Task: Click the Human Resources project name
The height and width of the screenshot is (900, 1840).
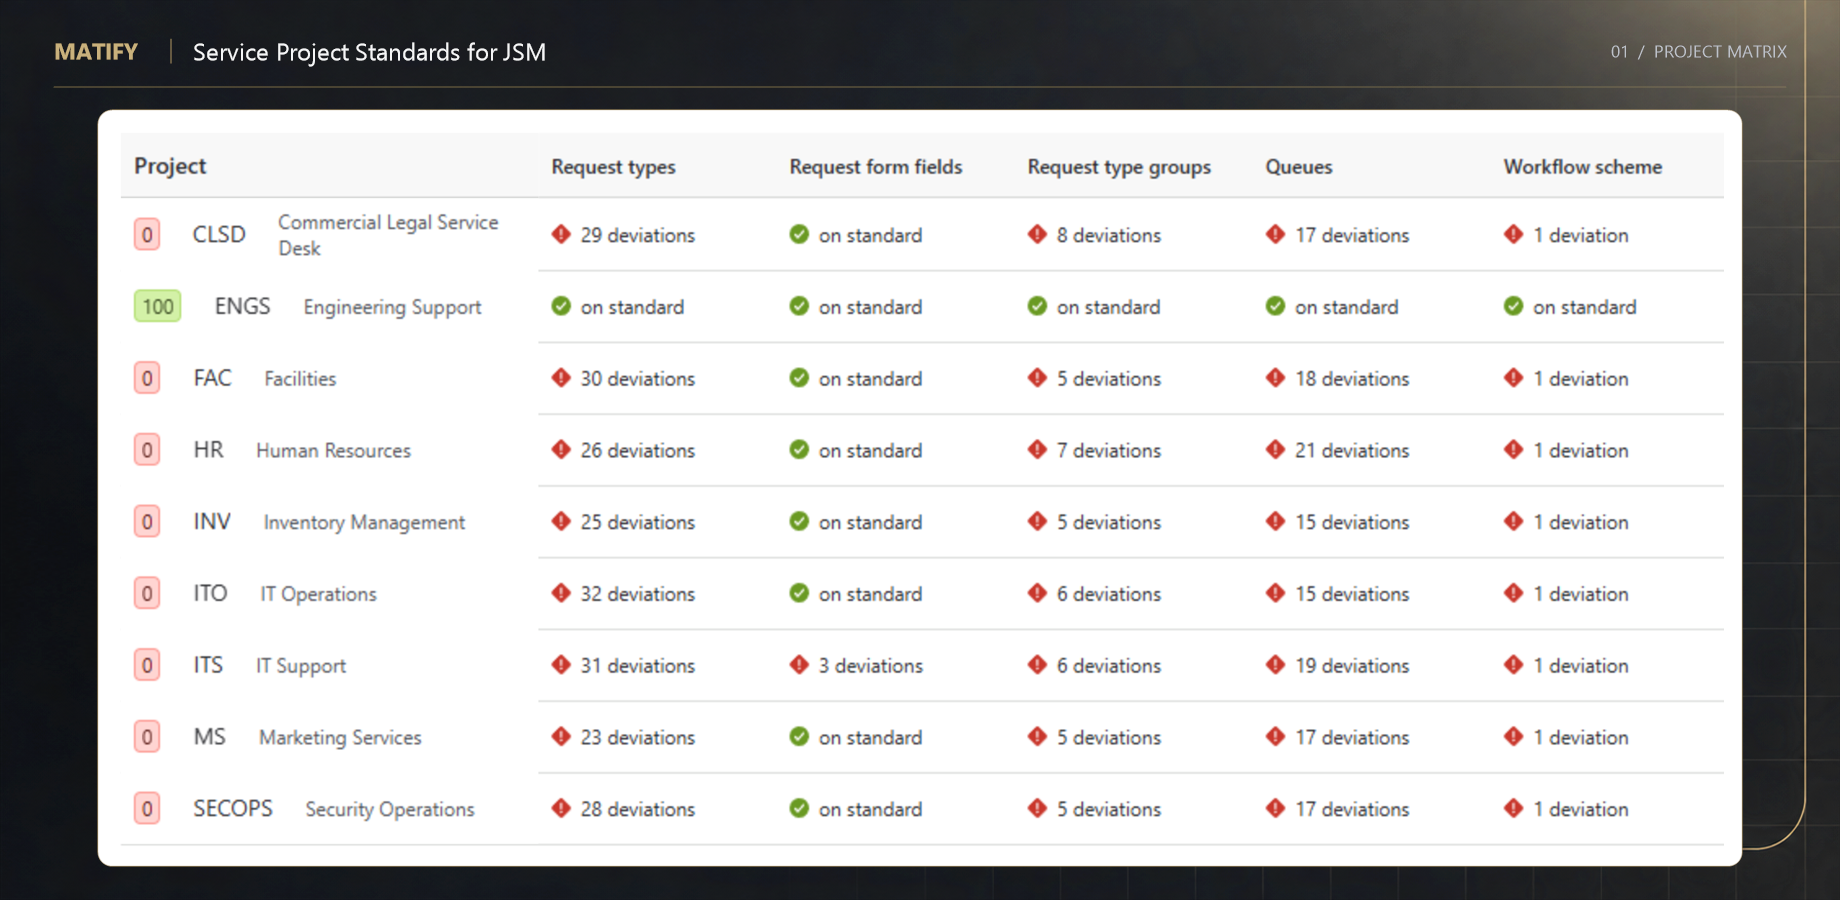Action: (x=333, y=450)
